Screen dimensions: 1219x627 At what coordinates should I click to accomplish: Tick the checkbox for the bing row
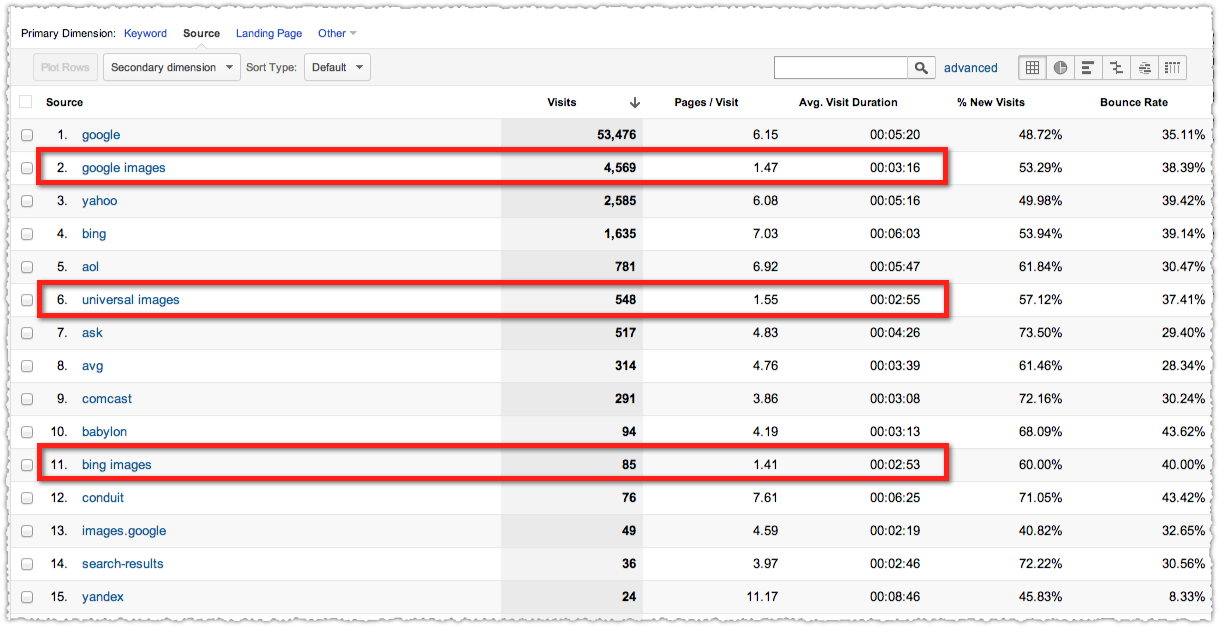coord(27,234)
